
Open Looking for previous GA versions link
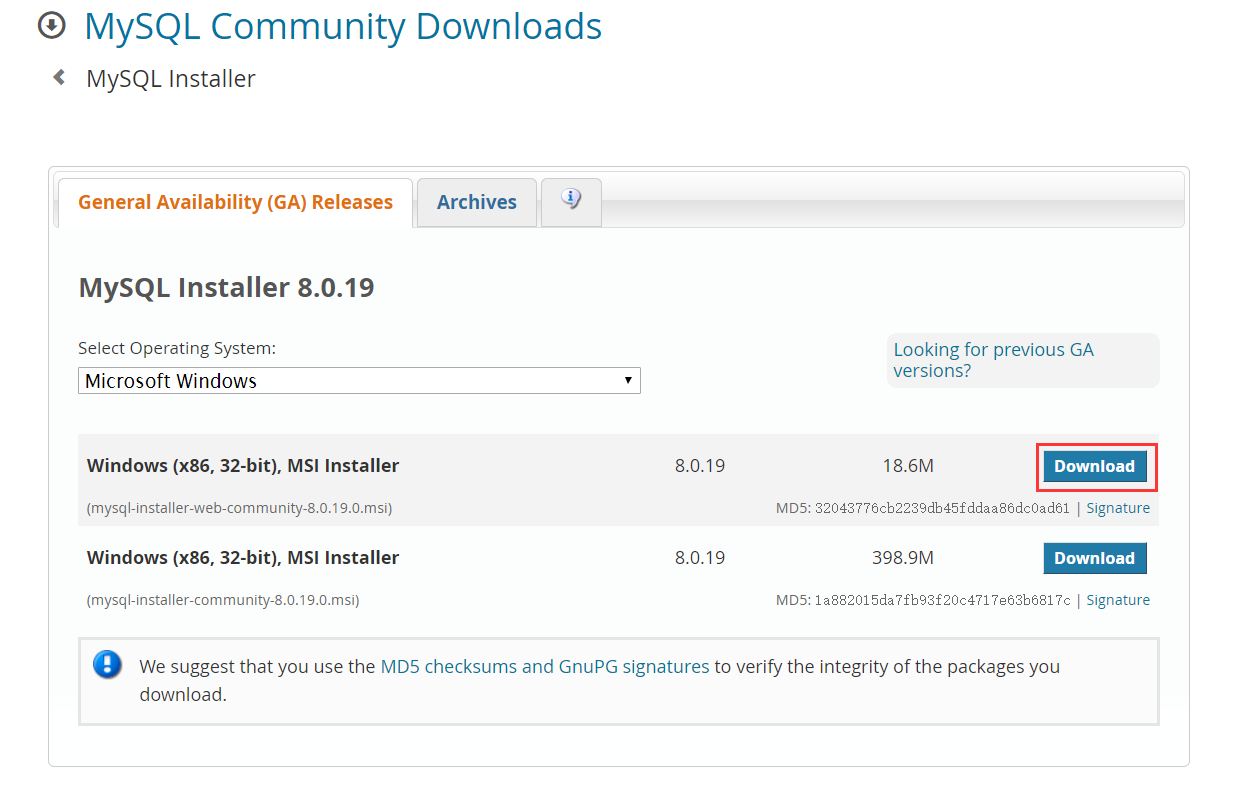click(x=993, y=360)
